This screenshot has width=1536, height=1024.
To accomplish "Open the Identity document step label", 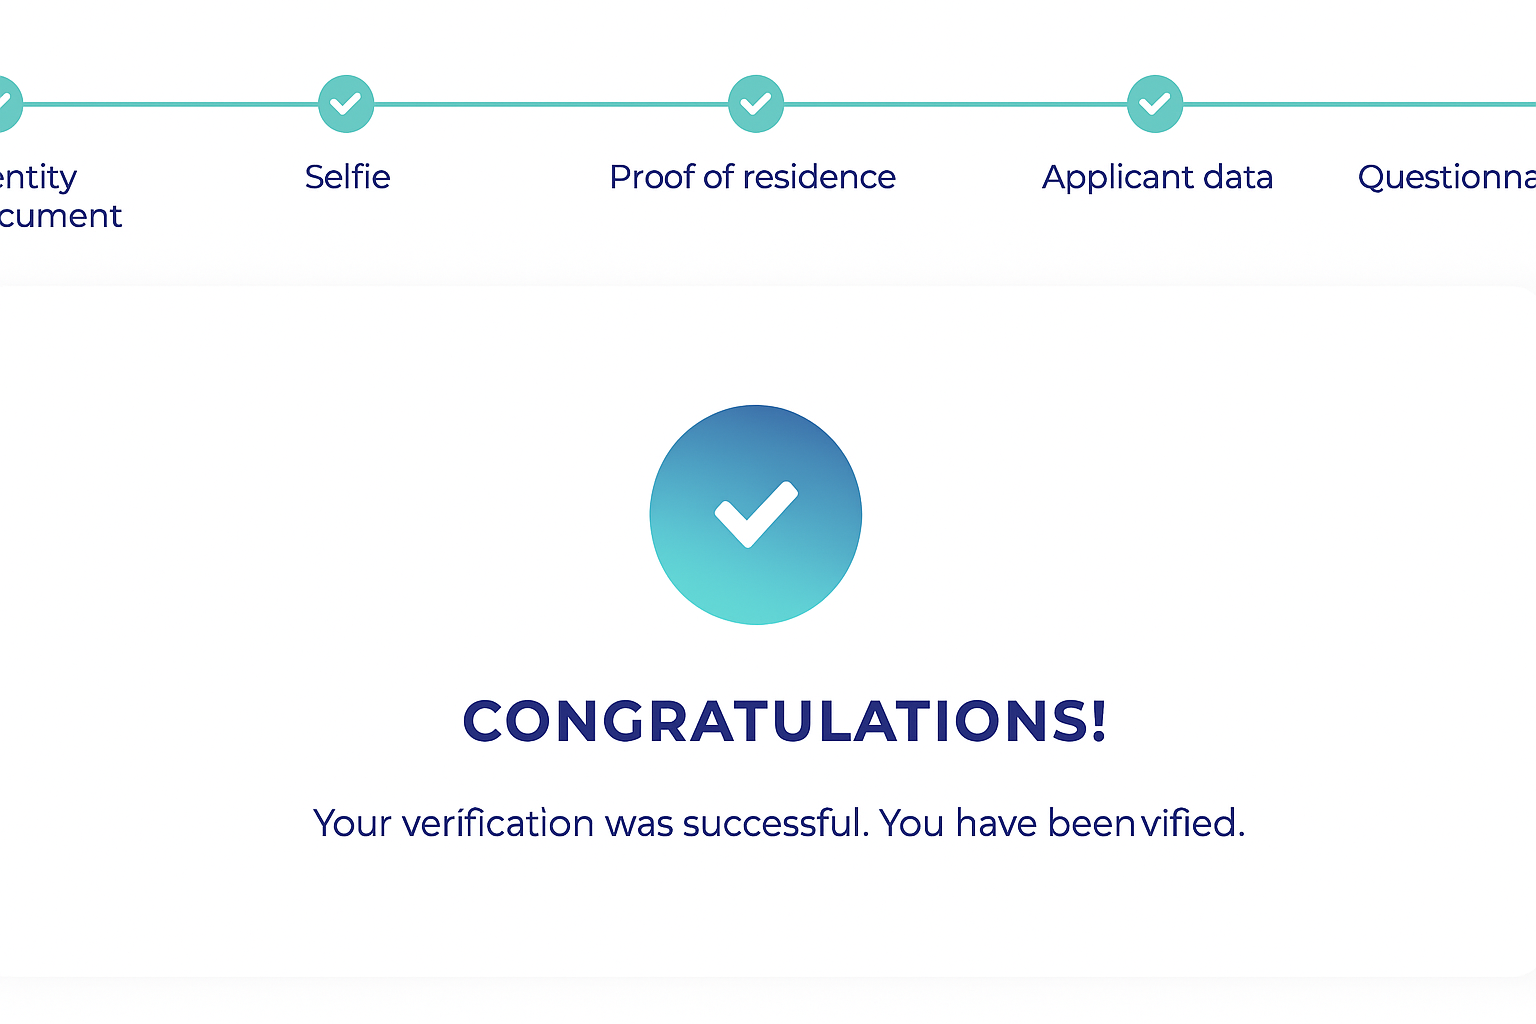I will point(48,196).
